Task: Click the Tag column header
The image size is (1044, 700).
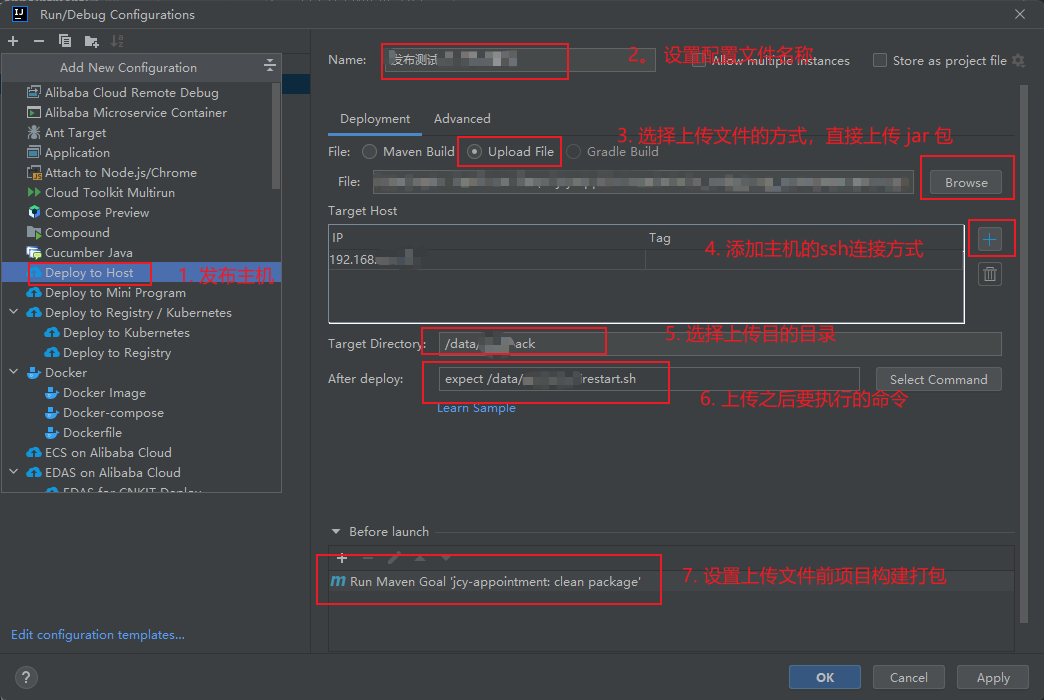Action: pos(804,238)
